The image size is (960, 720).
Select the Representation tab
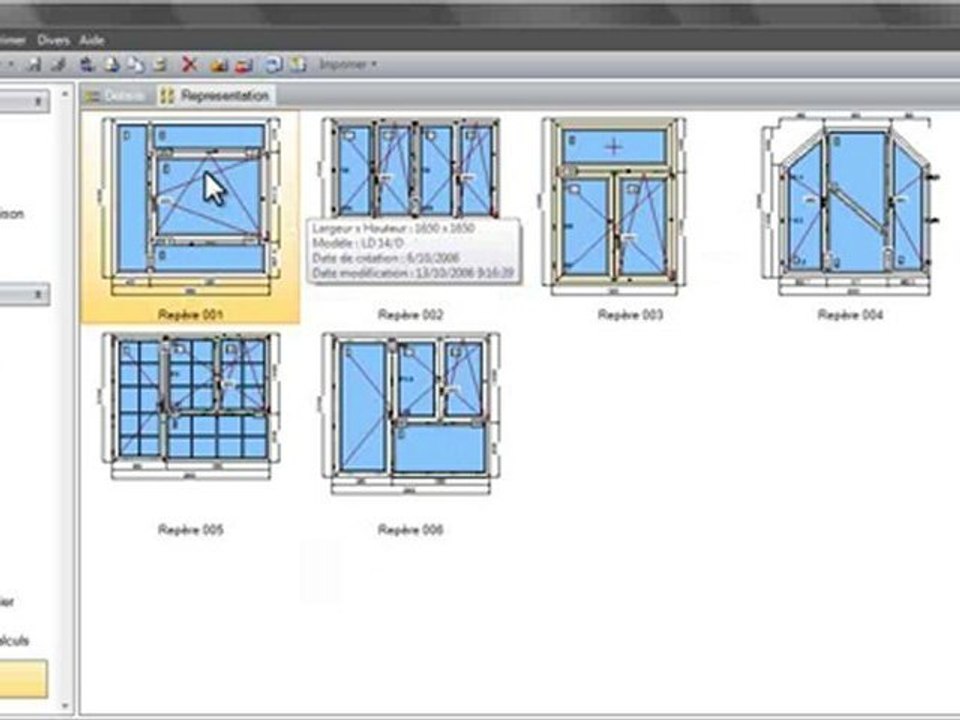216,96
